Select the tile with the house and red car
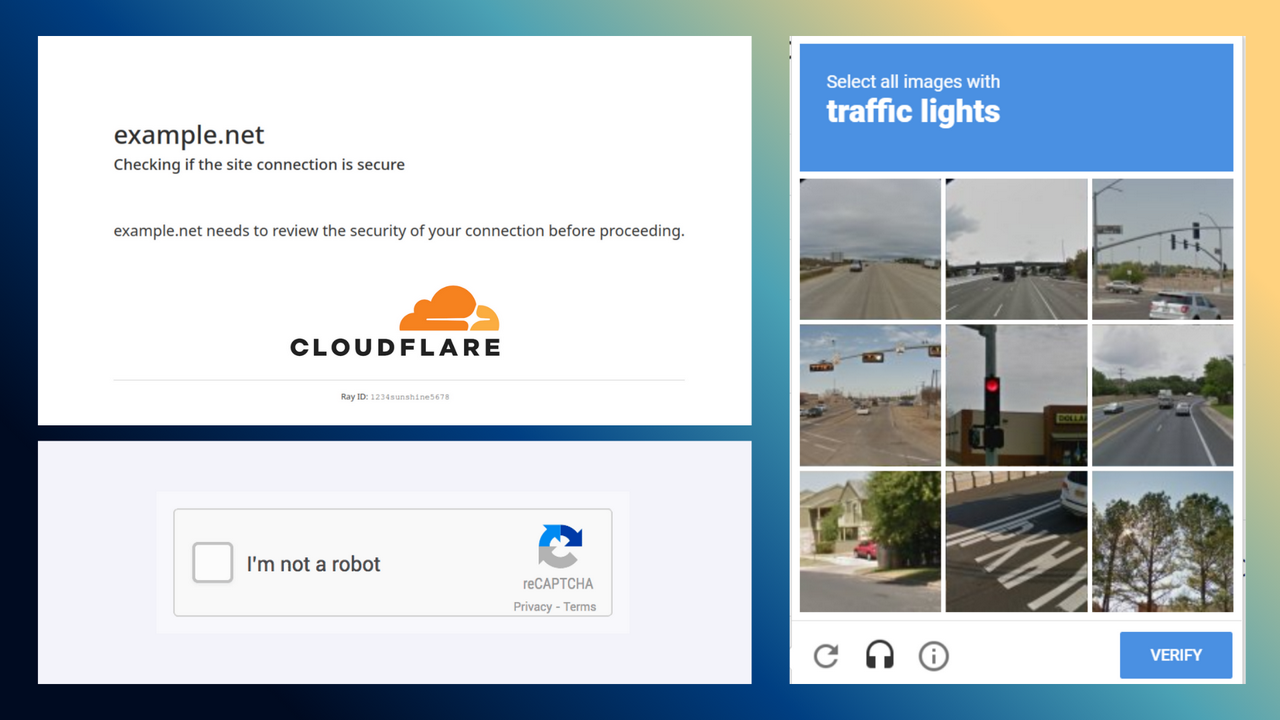Viewport: 1280px width, 720px height. pyautogui.click(x=870, y=541)
